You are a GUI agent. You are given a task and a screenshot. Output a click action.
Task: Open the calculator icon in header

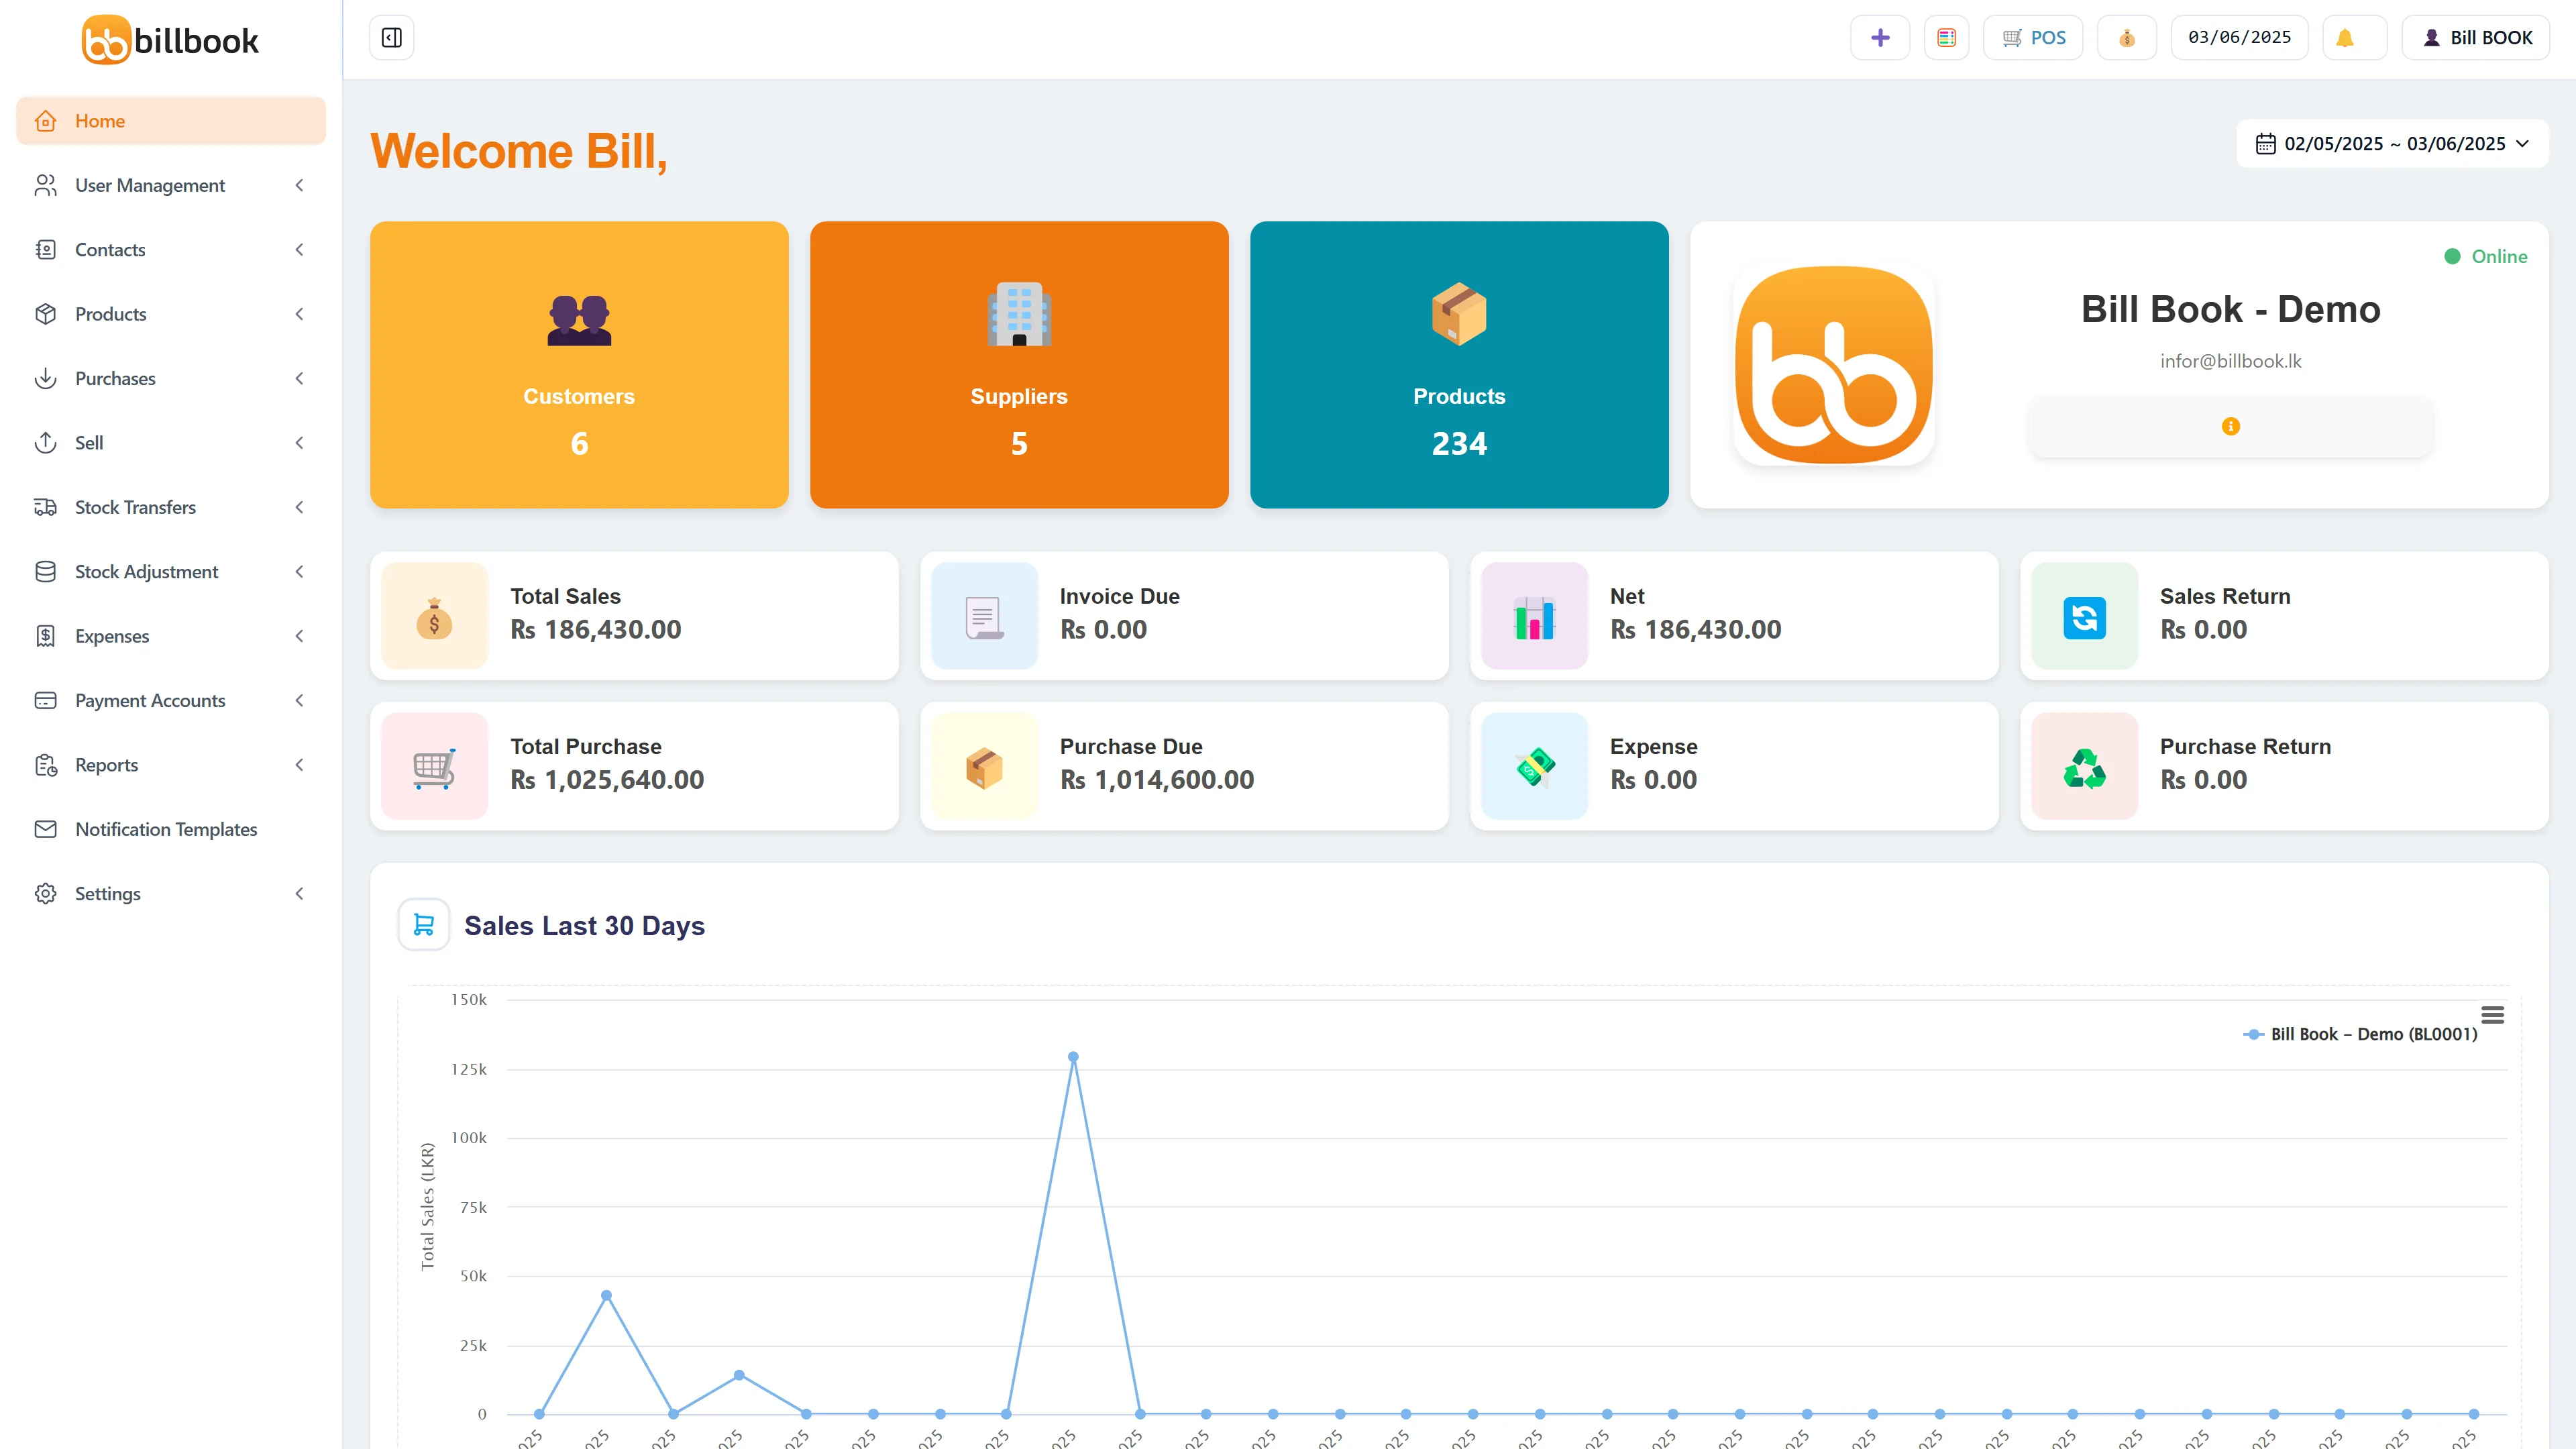point(1946,38)
